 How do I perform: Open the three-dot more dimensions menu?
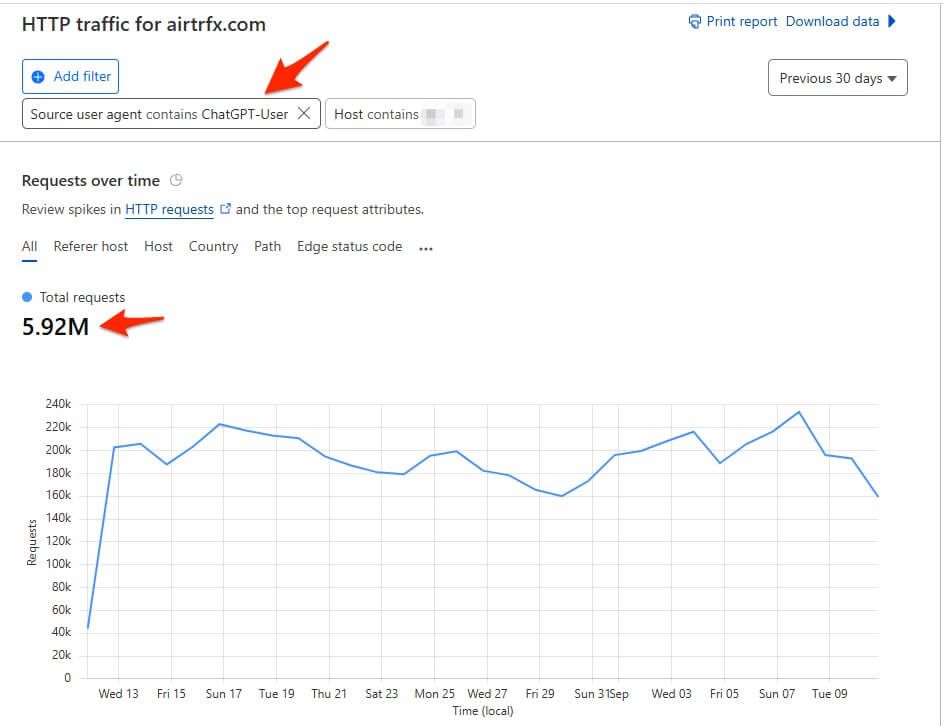click(426, 248)
